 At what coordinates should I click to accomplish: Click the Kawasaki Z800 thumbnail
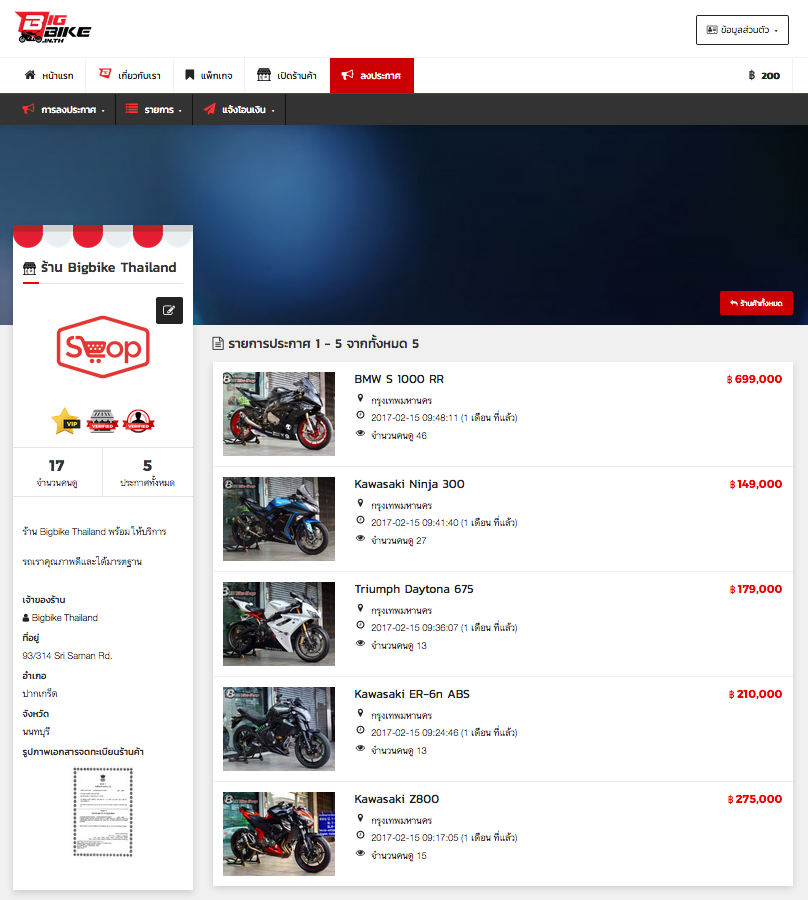279,834
